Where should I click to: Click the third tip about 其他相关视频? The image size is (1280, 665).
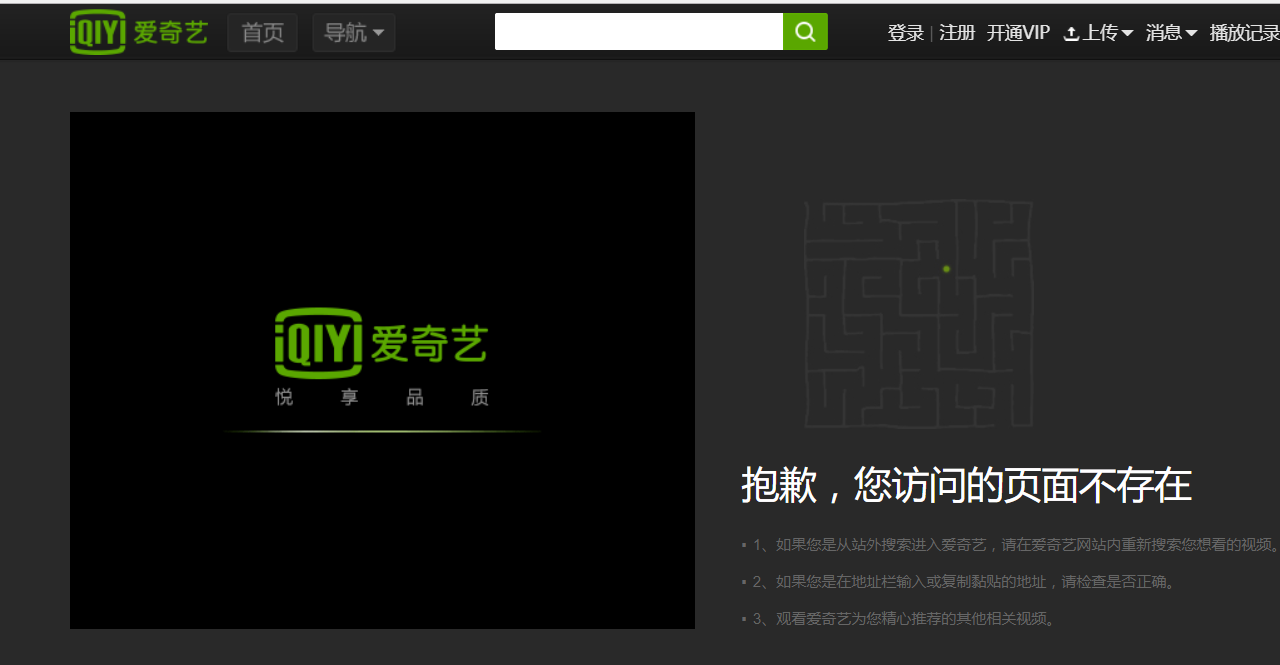point(900,619)
